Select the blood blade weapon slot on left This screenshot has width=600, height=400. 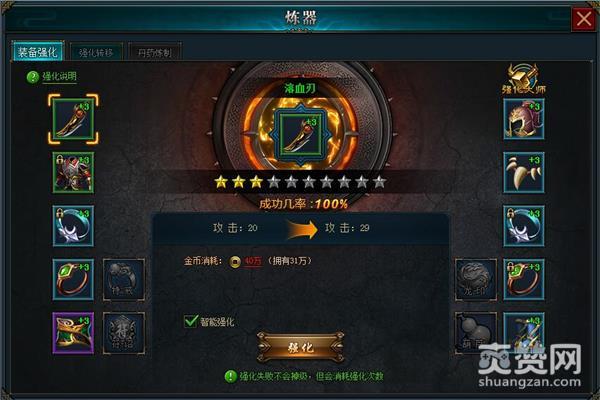point(73,119)
